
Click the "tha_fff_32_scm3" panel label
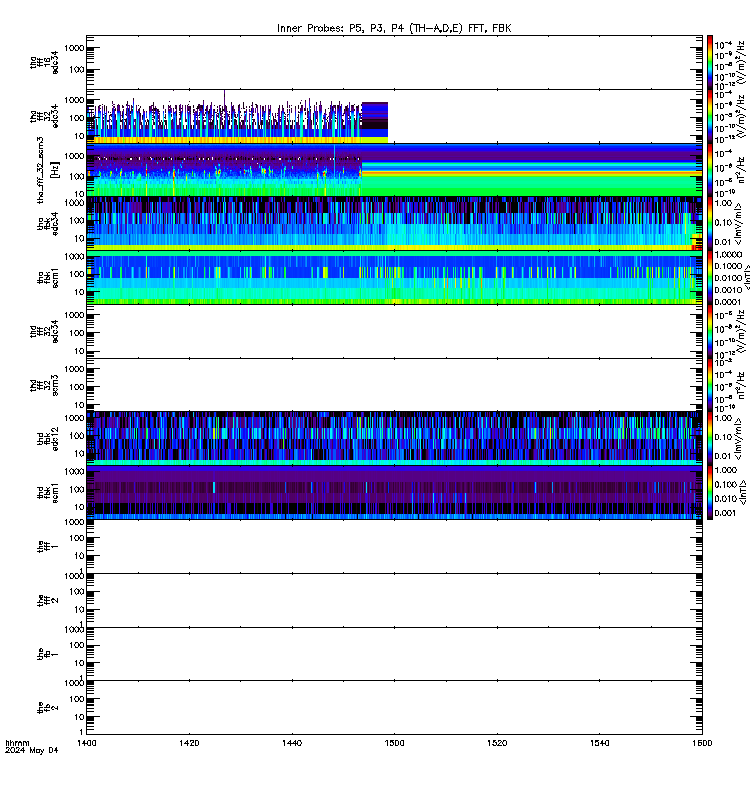40,170
